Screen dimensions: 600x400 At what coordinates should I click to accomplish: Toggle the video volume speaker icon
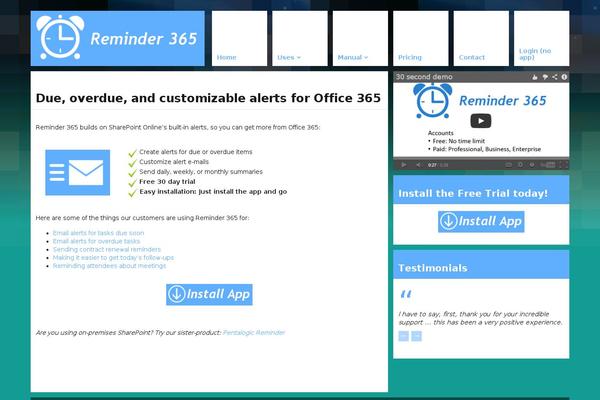click(x=418, y=165)
